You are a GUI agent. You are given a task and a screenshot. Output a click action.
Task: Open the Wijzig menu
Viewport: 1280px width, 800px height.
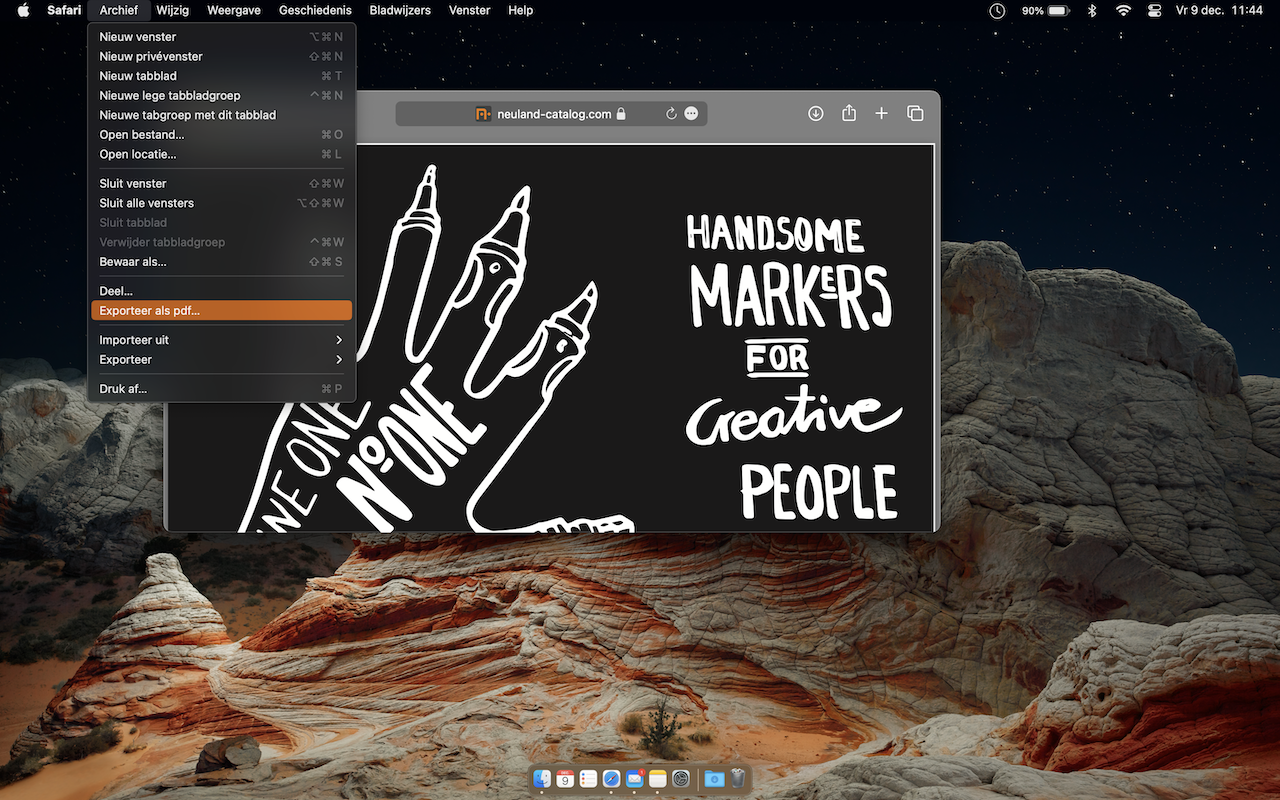tap(172, 10)
